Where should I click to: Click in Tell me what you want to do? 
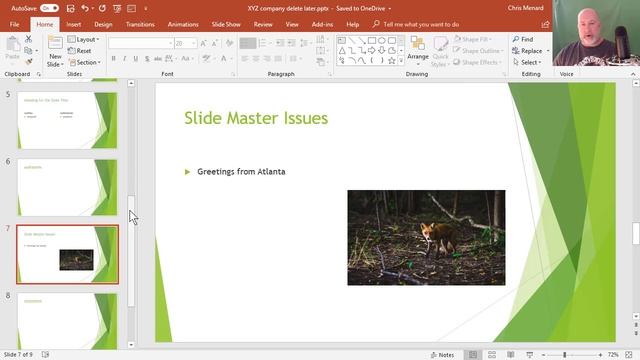[421, 24]
